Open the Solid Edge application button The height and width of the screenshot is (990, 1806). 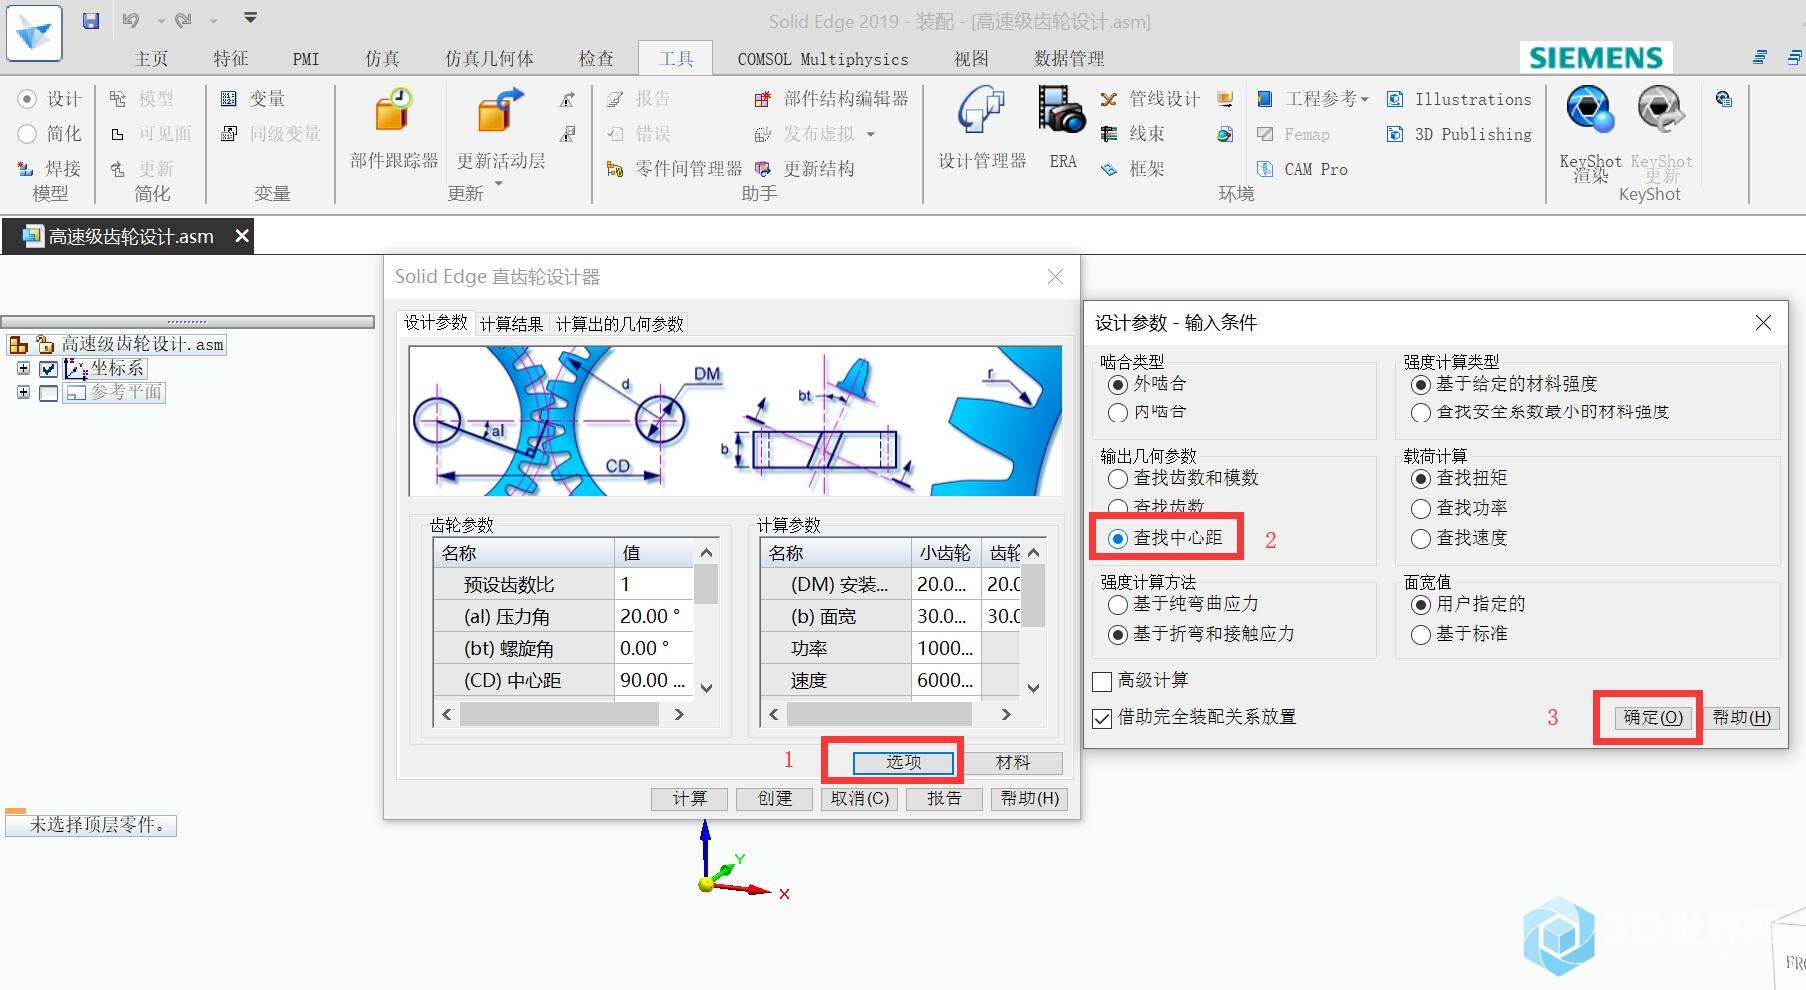34,33
